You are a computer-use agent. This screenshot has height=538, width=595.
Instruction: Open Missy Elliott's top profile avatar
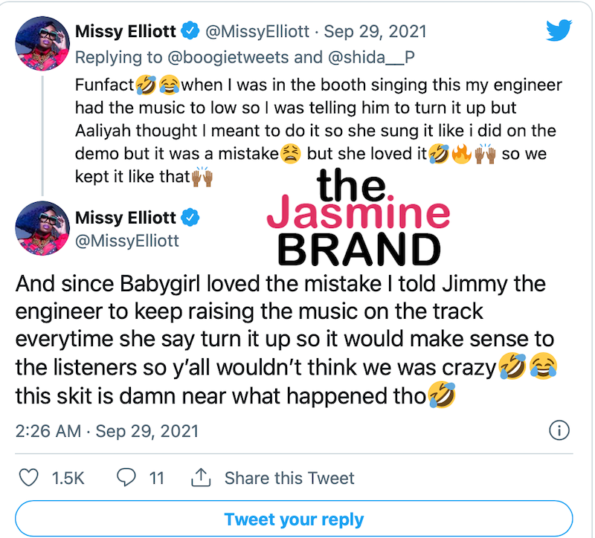[x=42, y=44]
